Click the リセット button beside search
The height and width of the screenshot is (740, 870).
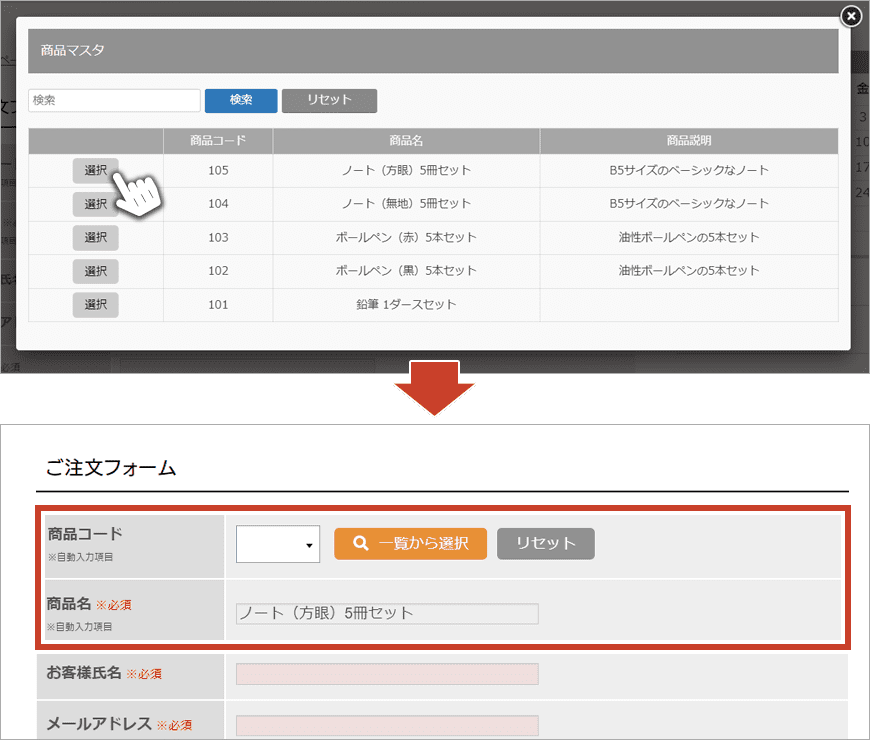(x=329, y=100)
